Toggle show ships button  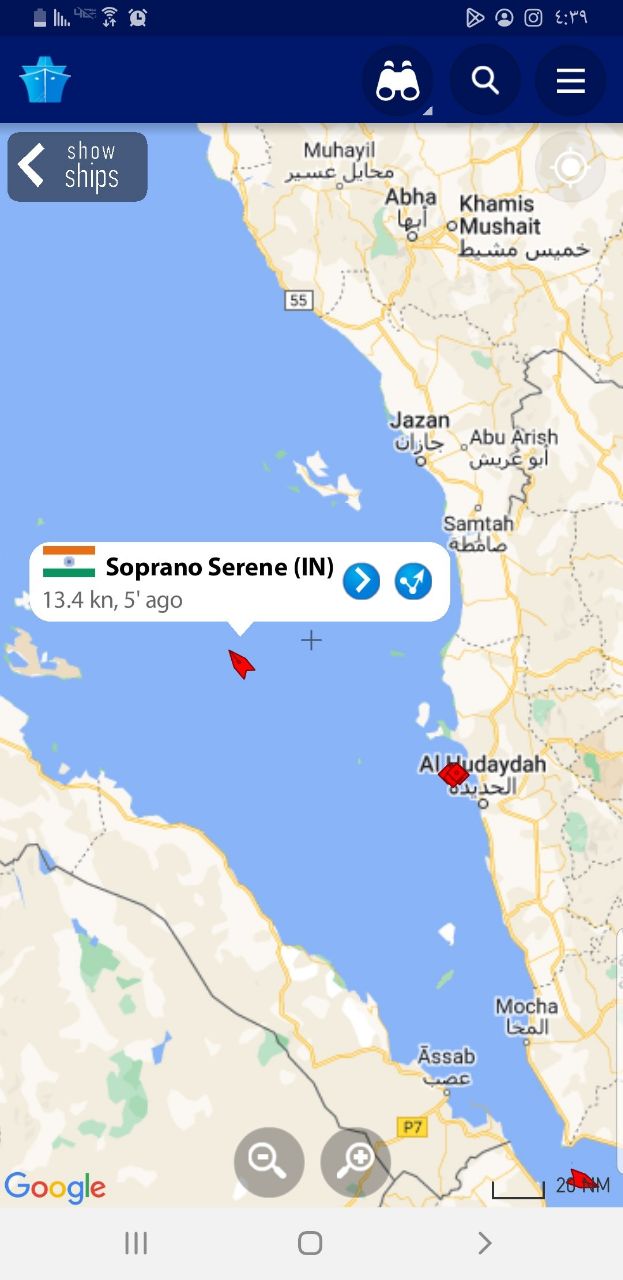click(78, 166)
